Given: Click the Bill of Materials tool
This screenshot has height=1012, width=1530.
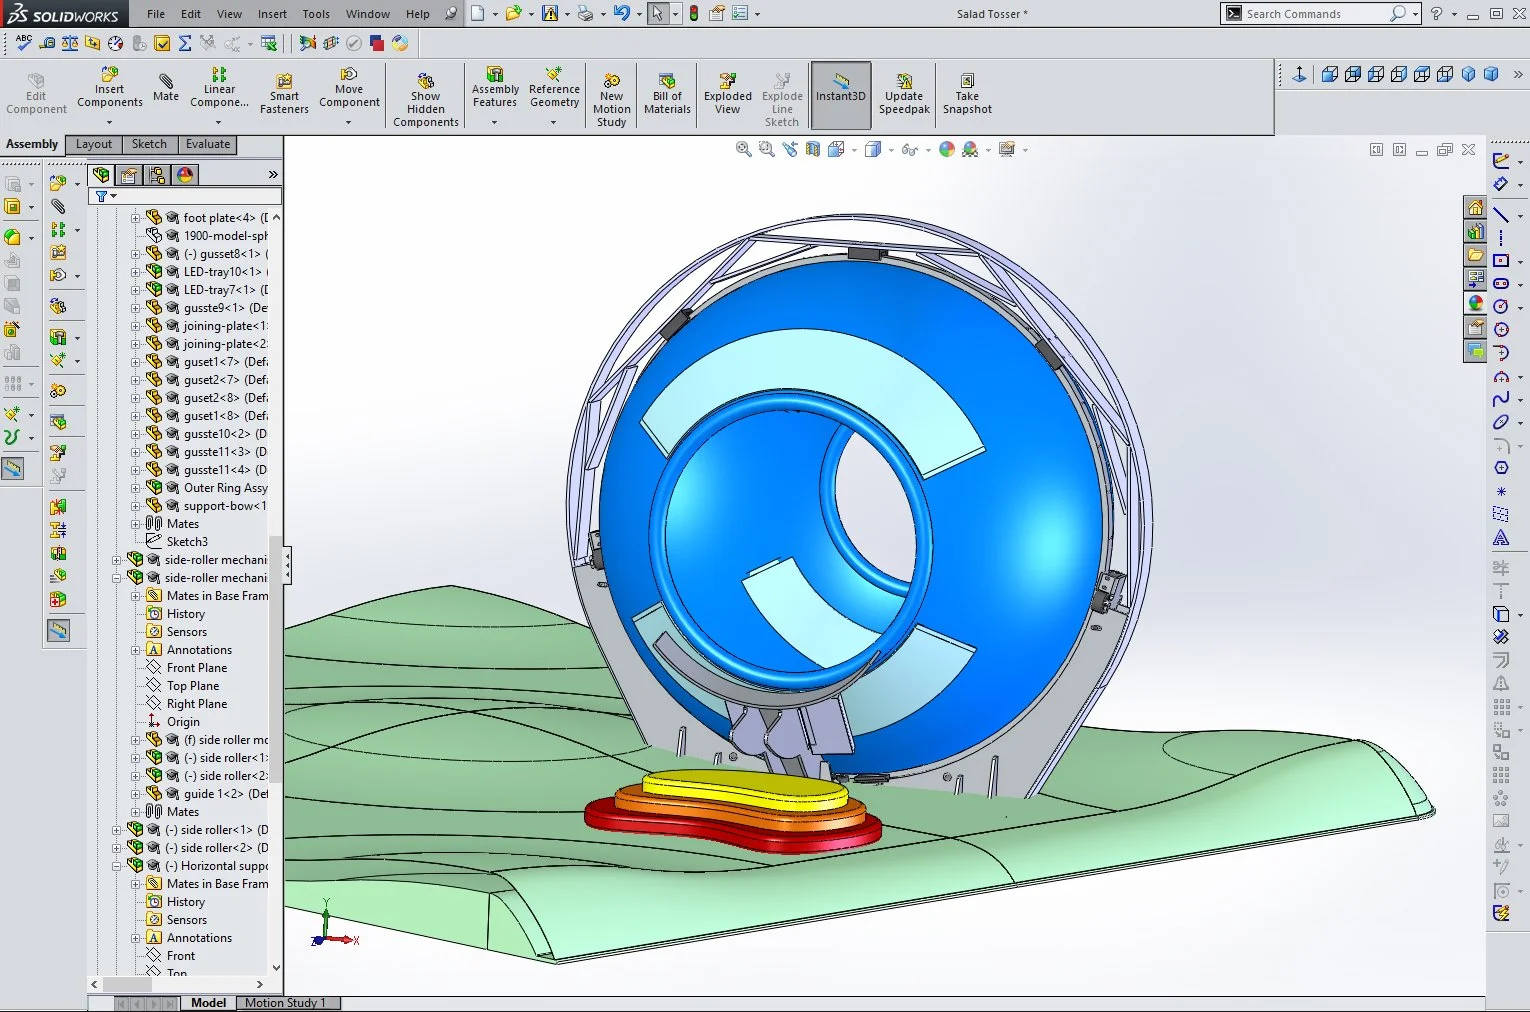Looking at the screenshot, I should [667, 90].
